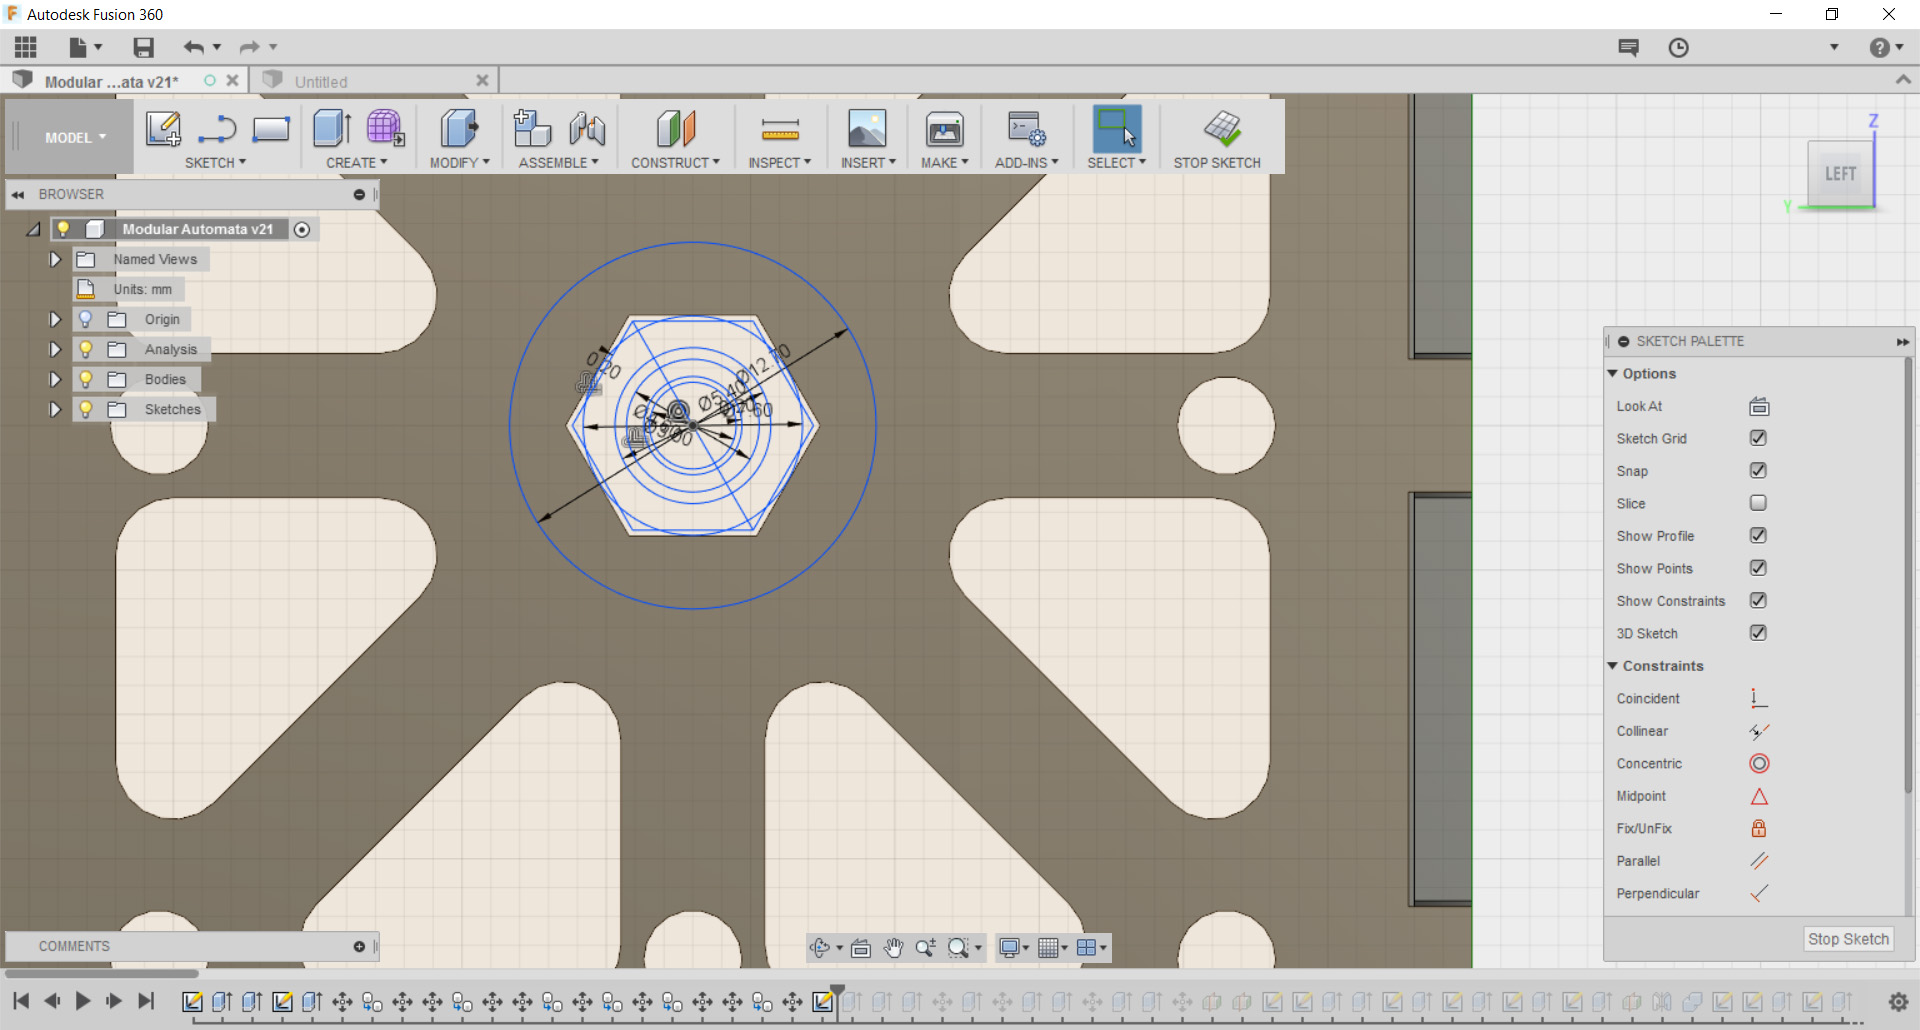
Task: Click the Stop Sketch button in palette
Action: pyautogui.click(x=1848, y=939)
